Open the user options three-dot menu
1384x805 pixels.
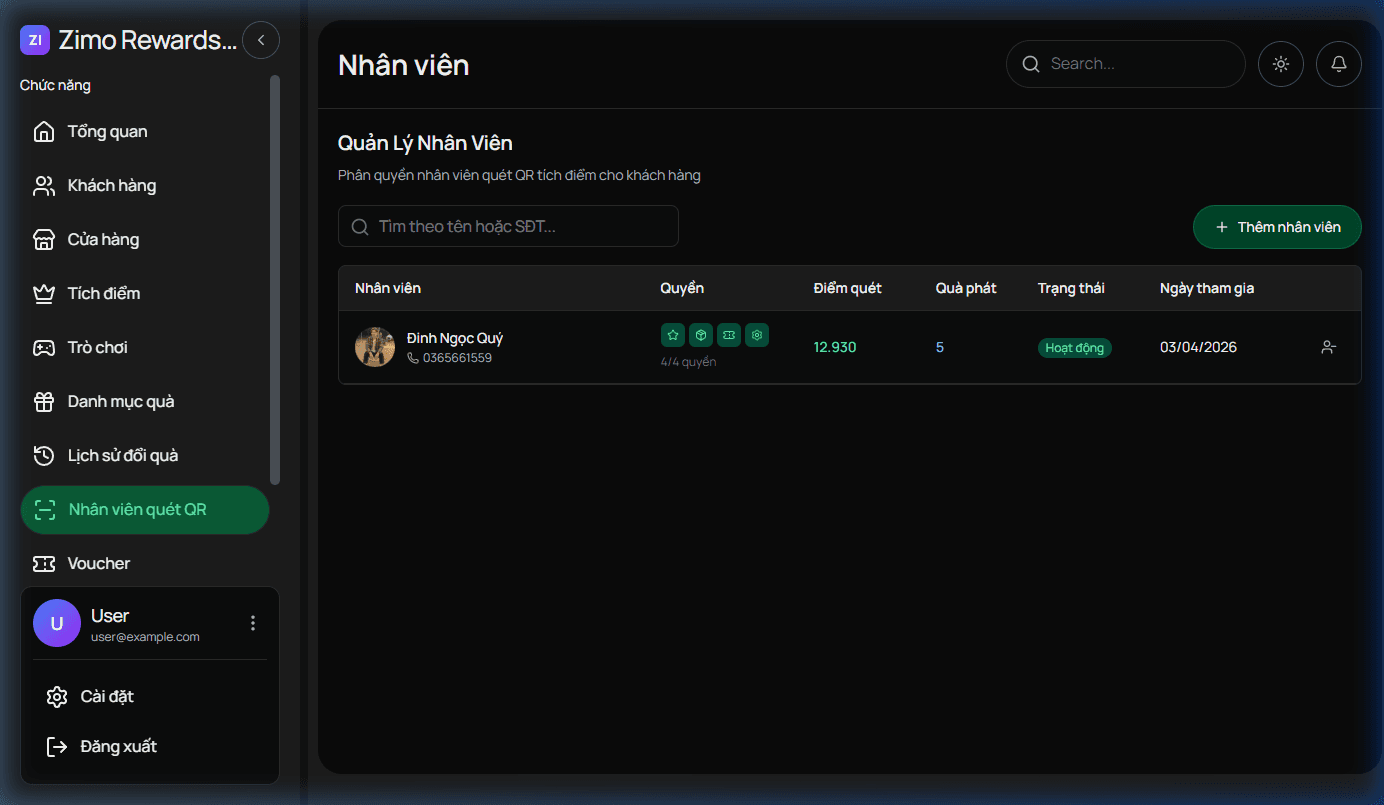pyautogui.click(x=253, y=623)
